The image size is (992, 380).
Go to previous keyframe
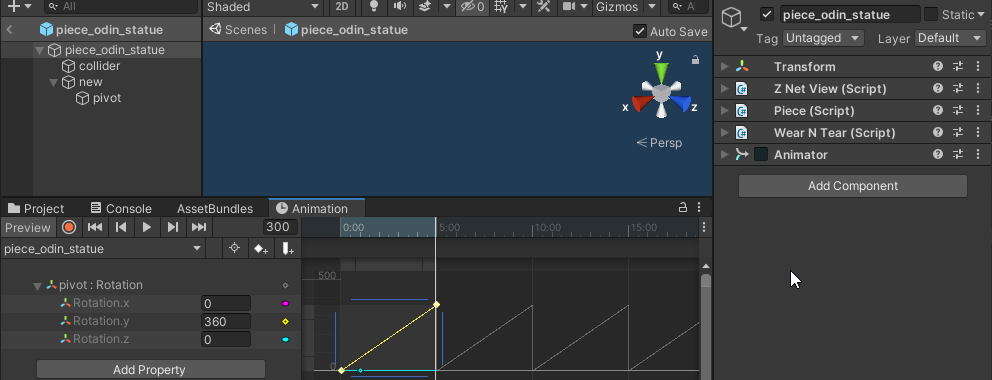[121, 227]
